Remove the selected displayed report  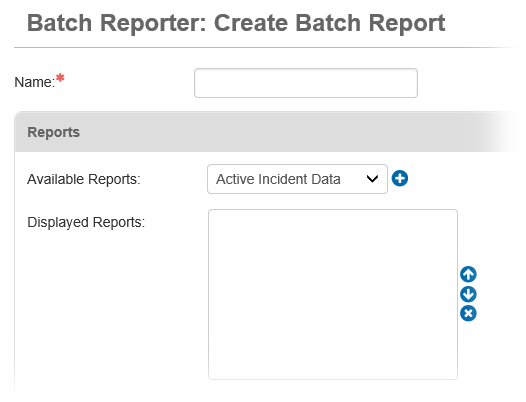(x=468, y=313)
